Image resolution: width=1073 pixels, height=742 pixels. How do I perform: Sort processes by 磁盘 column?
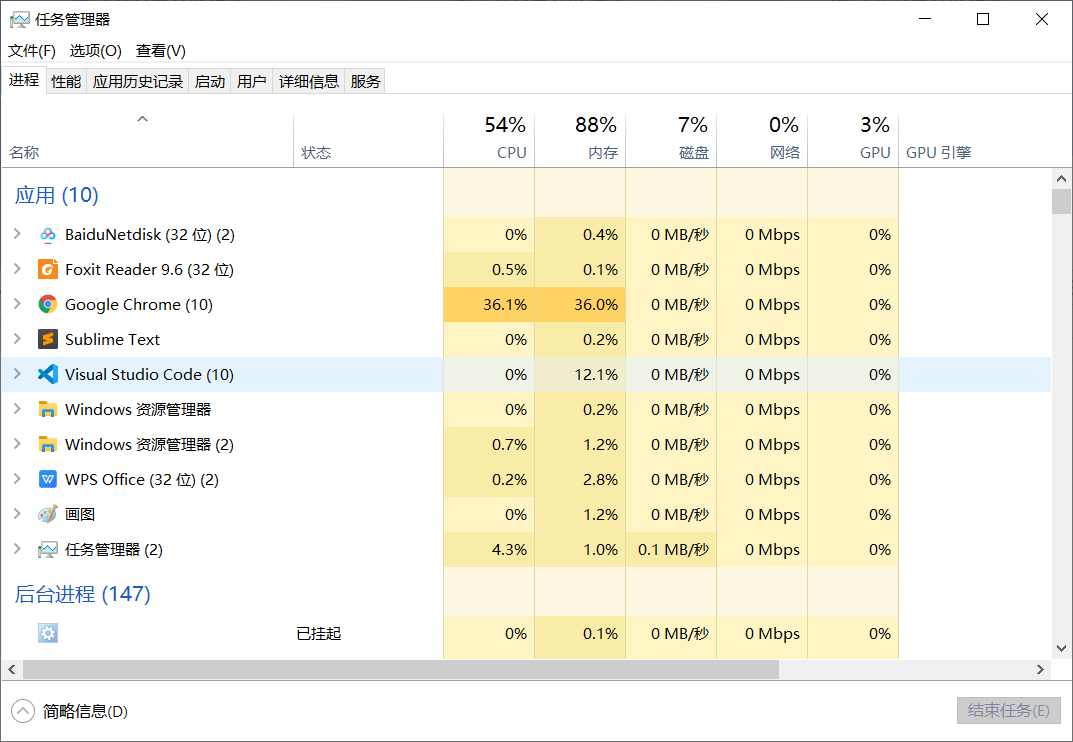pos(671,140)
